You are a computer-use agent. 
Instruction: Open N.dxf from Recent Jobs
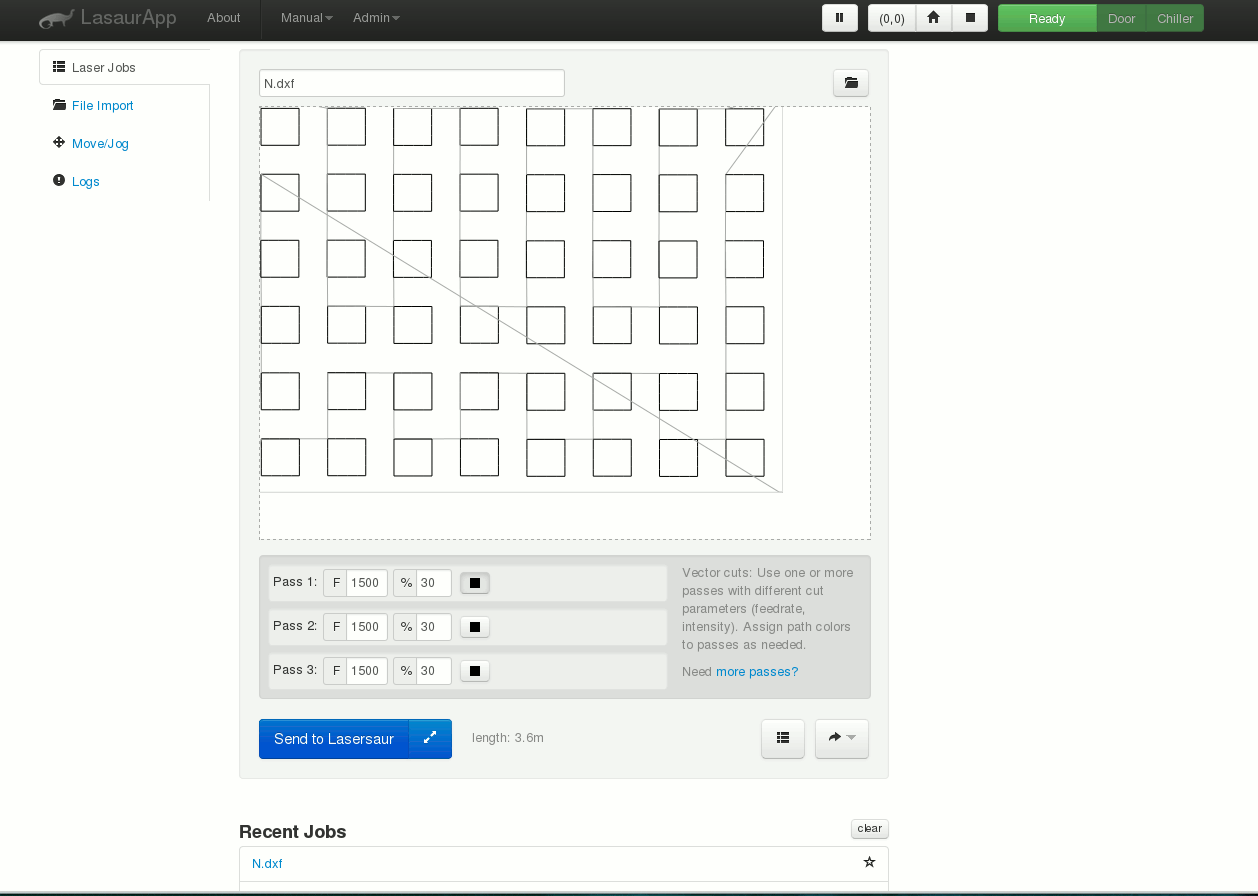pyautogui.click(x=267, y=864)
